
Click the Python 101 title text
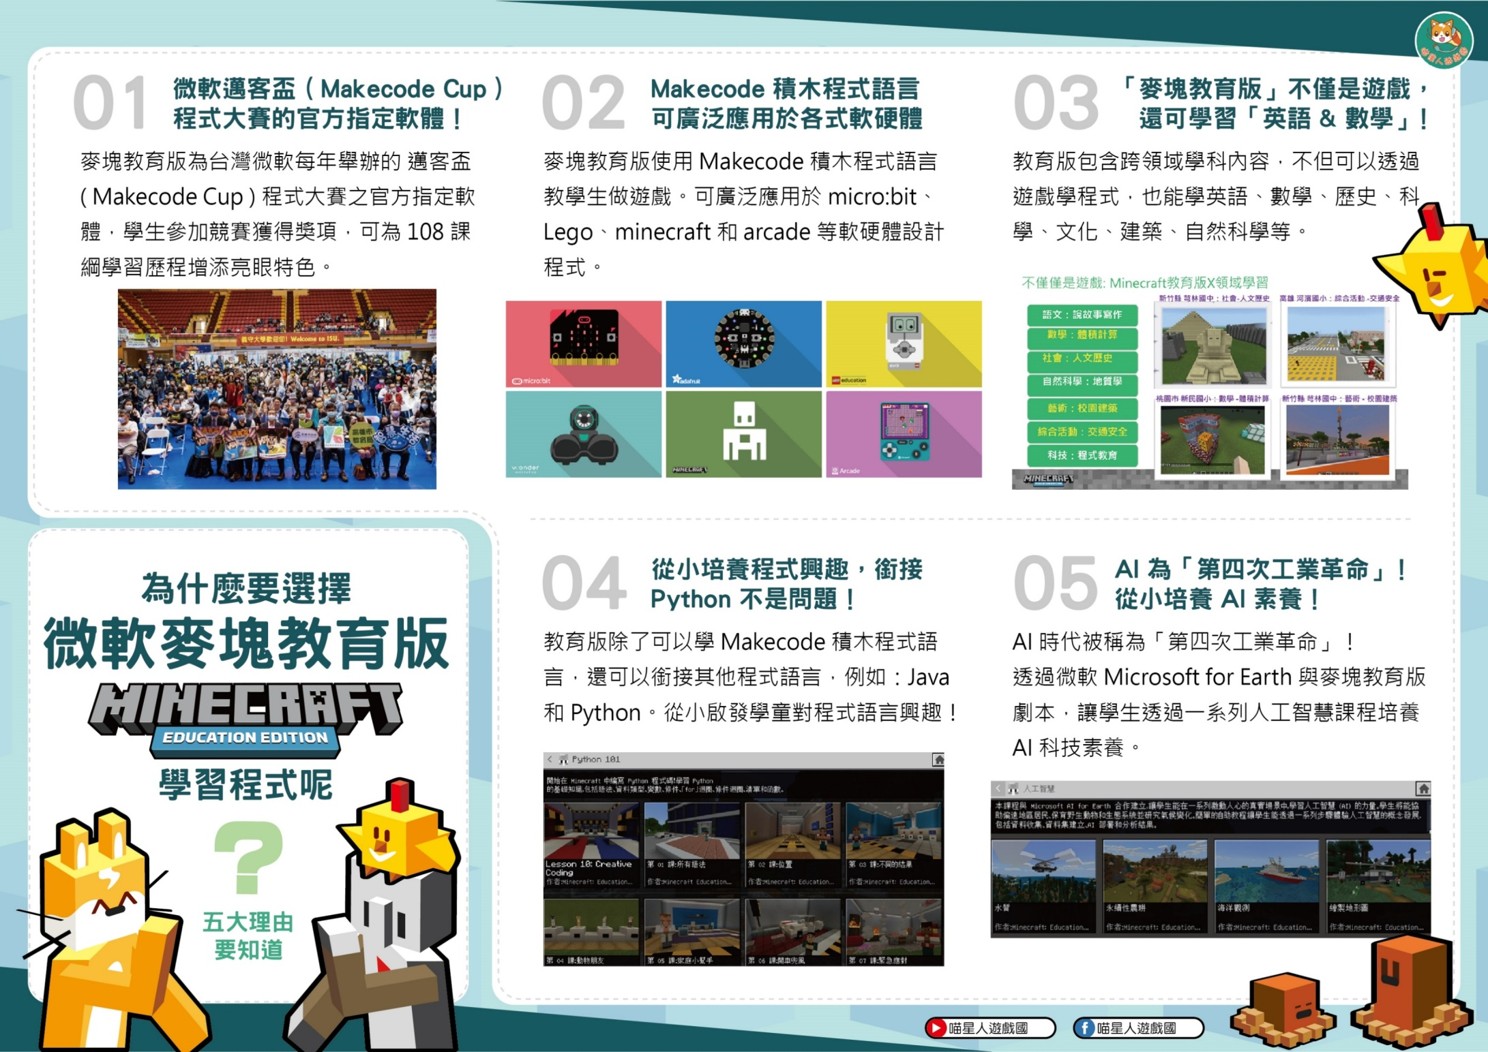pos(596,760)
